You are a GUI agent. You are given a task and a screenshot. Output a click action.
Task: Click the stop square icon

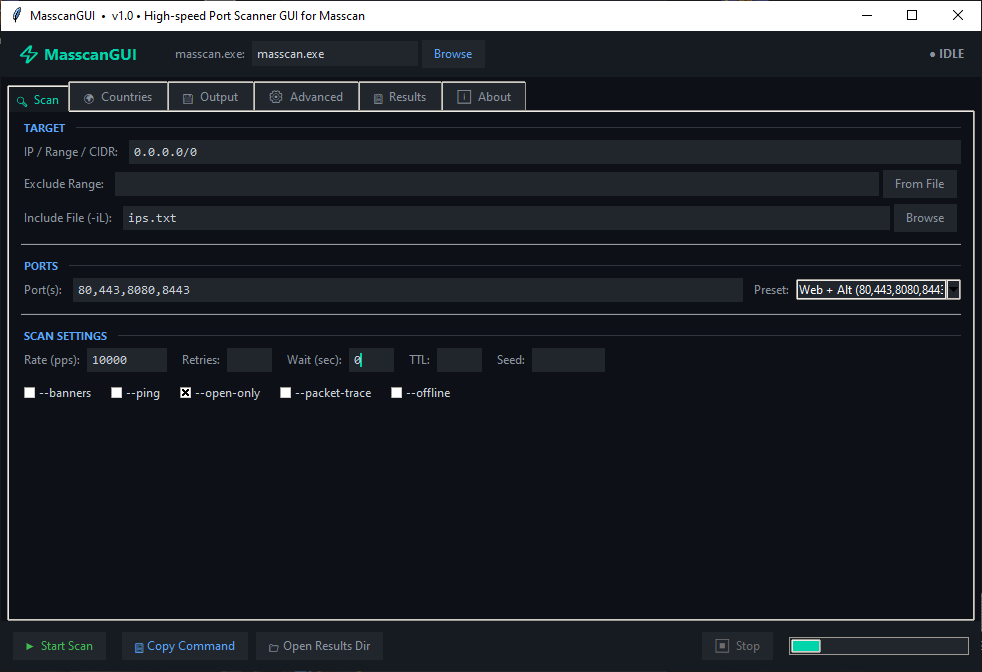[722, 646]
